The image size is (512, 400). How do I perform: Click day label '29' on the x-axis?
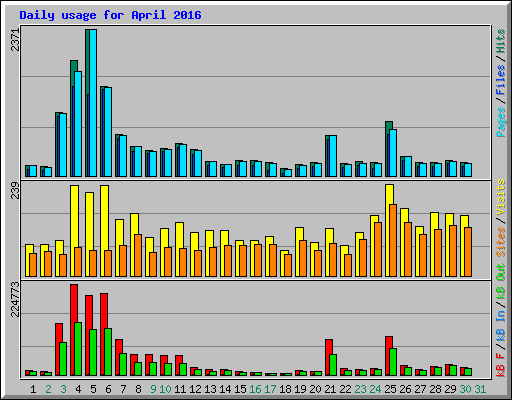coord(450,389)
